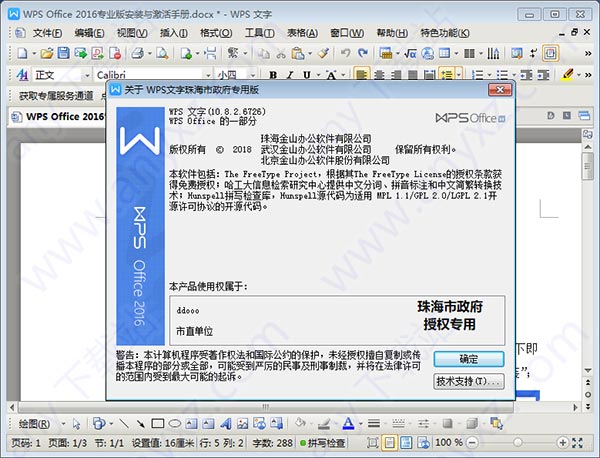Image resolution: width=600 pixels, height=458 pixels.
Task: Insert WordArt from the drawing toolbar
Action: coord(226,423)
